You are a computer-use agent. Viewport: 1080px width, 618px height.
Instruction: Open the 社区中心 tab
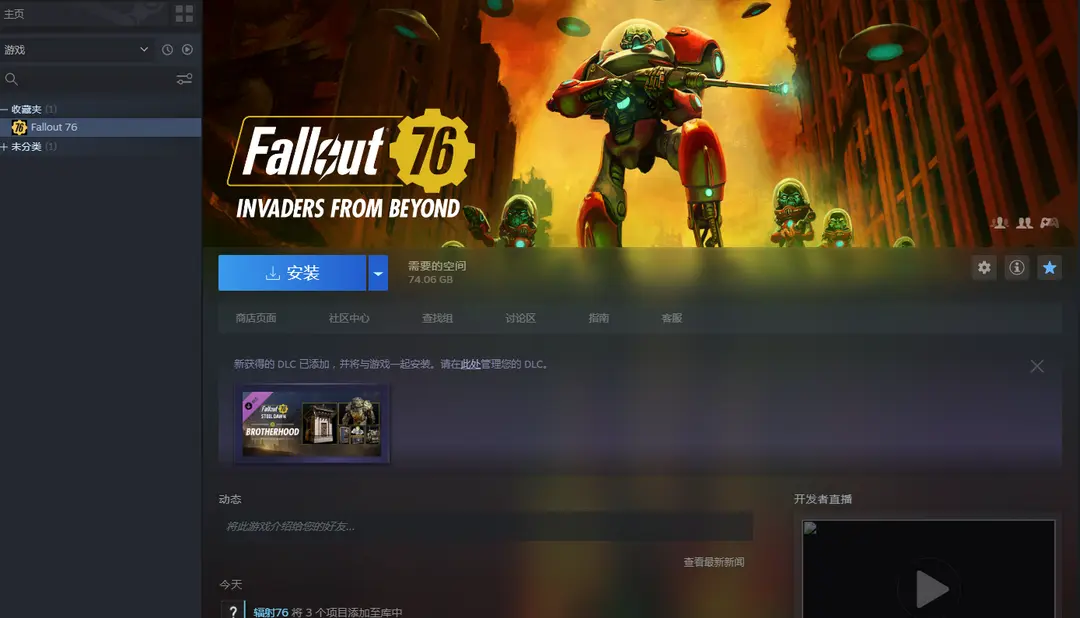(x=349, y=318)
